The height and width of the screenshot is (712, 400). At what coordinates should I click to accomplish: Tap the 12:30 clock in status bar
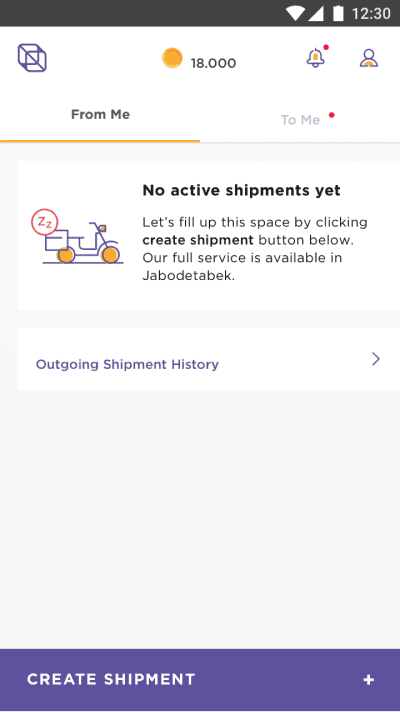(371, 14)
